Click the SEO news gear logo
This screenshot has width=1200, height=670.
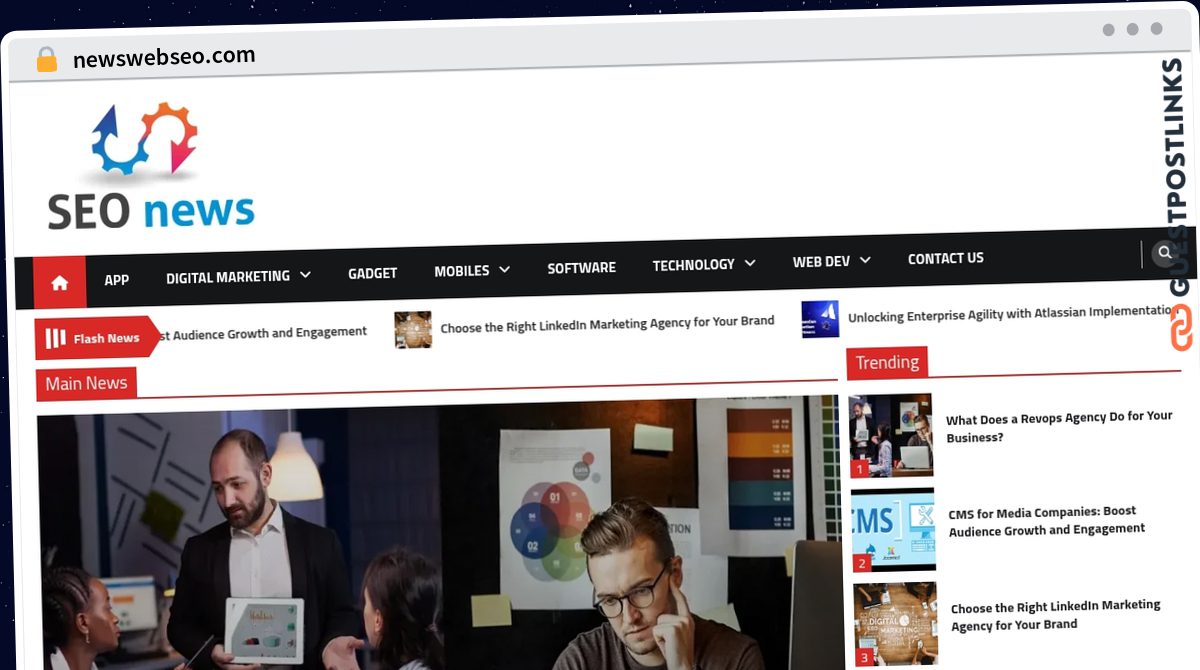click(145, 140)
